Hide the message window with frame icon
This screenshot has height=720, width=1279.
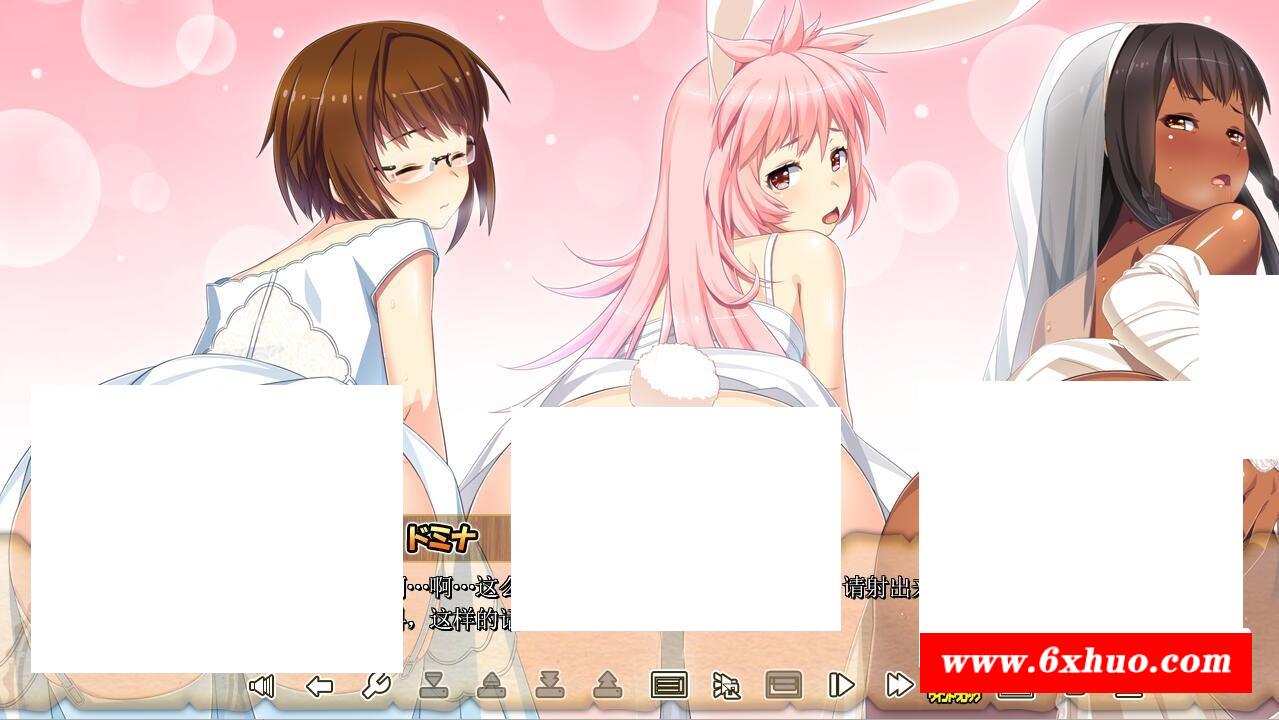[x=784, y=685]
